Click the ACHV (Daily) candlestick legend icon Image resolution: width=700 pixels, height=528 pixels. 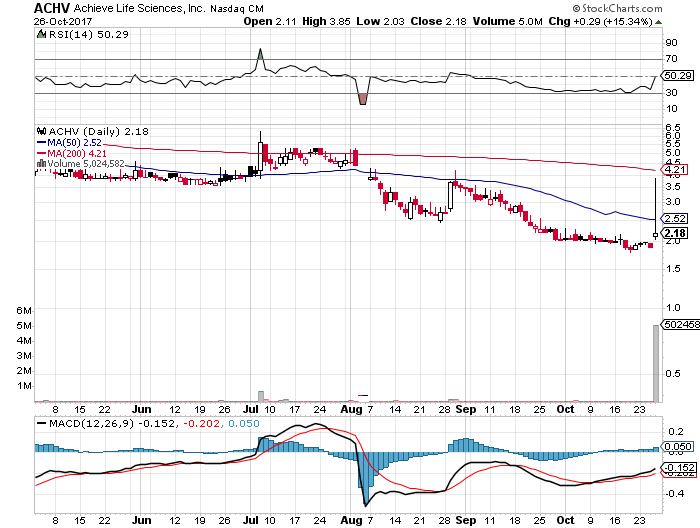(40, 130)
